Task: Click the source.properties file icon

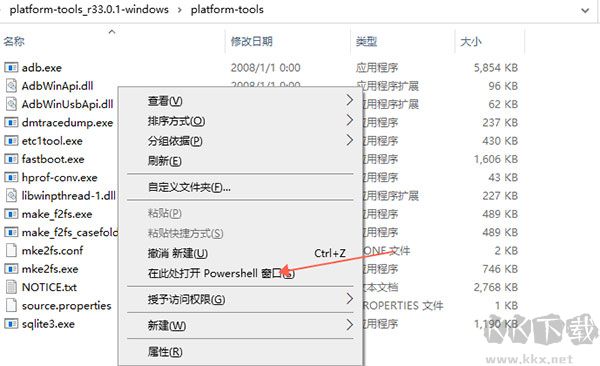Action: coord(11,306)
